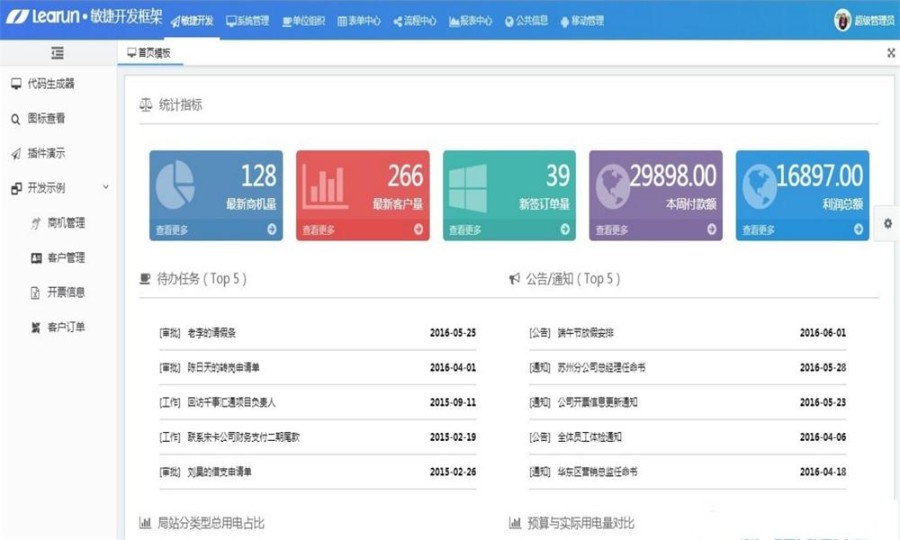Open the 2016-04-01 转岗申请单 task row
This screenshot has height=540, width=900.
[317, 367]
